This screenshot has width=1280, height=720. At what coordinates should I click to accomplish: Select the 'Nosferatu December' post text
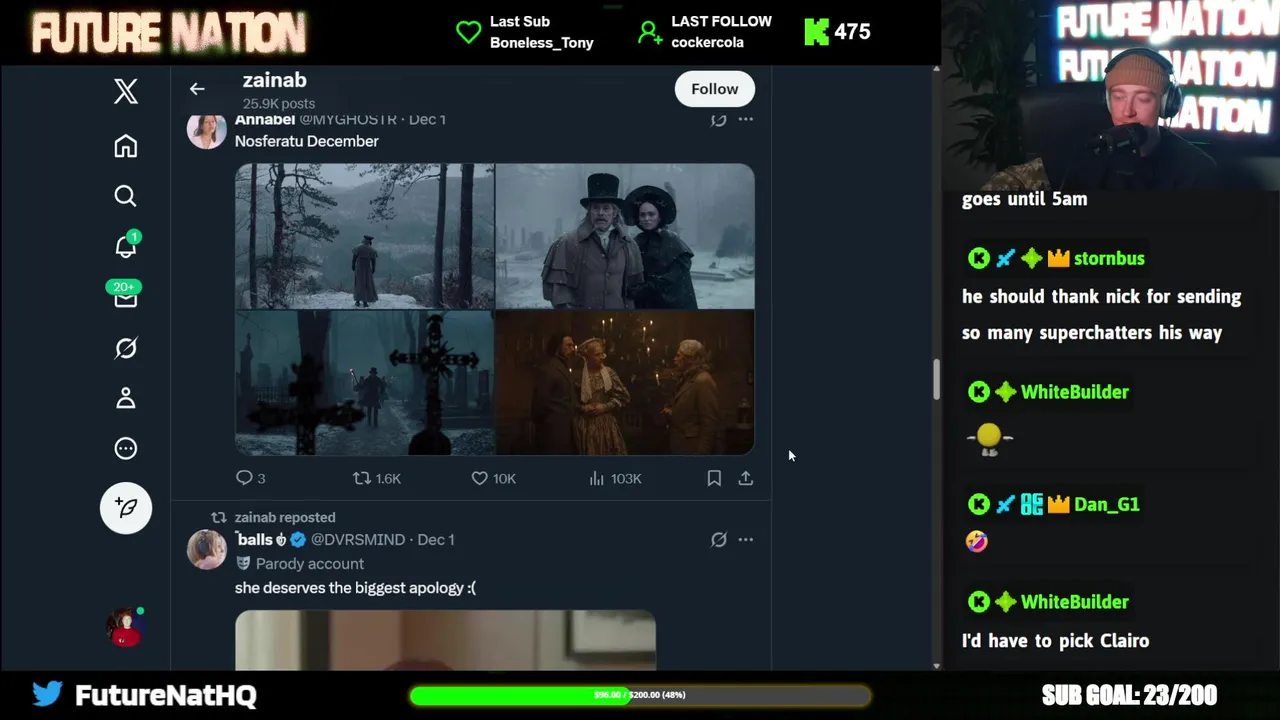tap(306, 141)
